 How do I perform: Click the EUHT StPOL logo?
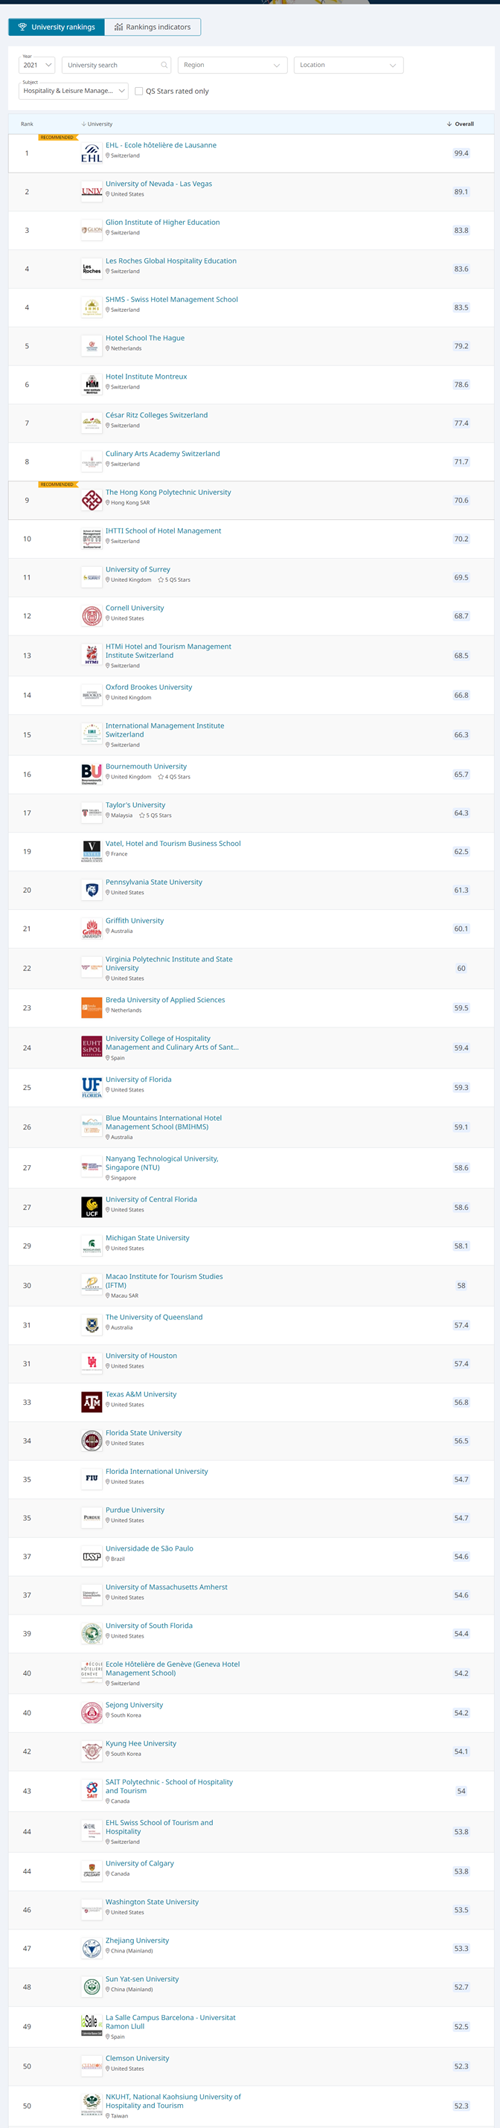[92, 1047]
